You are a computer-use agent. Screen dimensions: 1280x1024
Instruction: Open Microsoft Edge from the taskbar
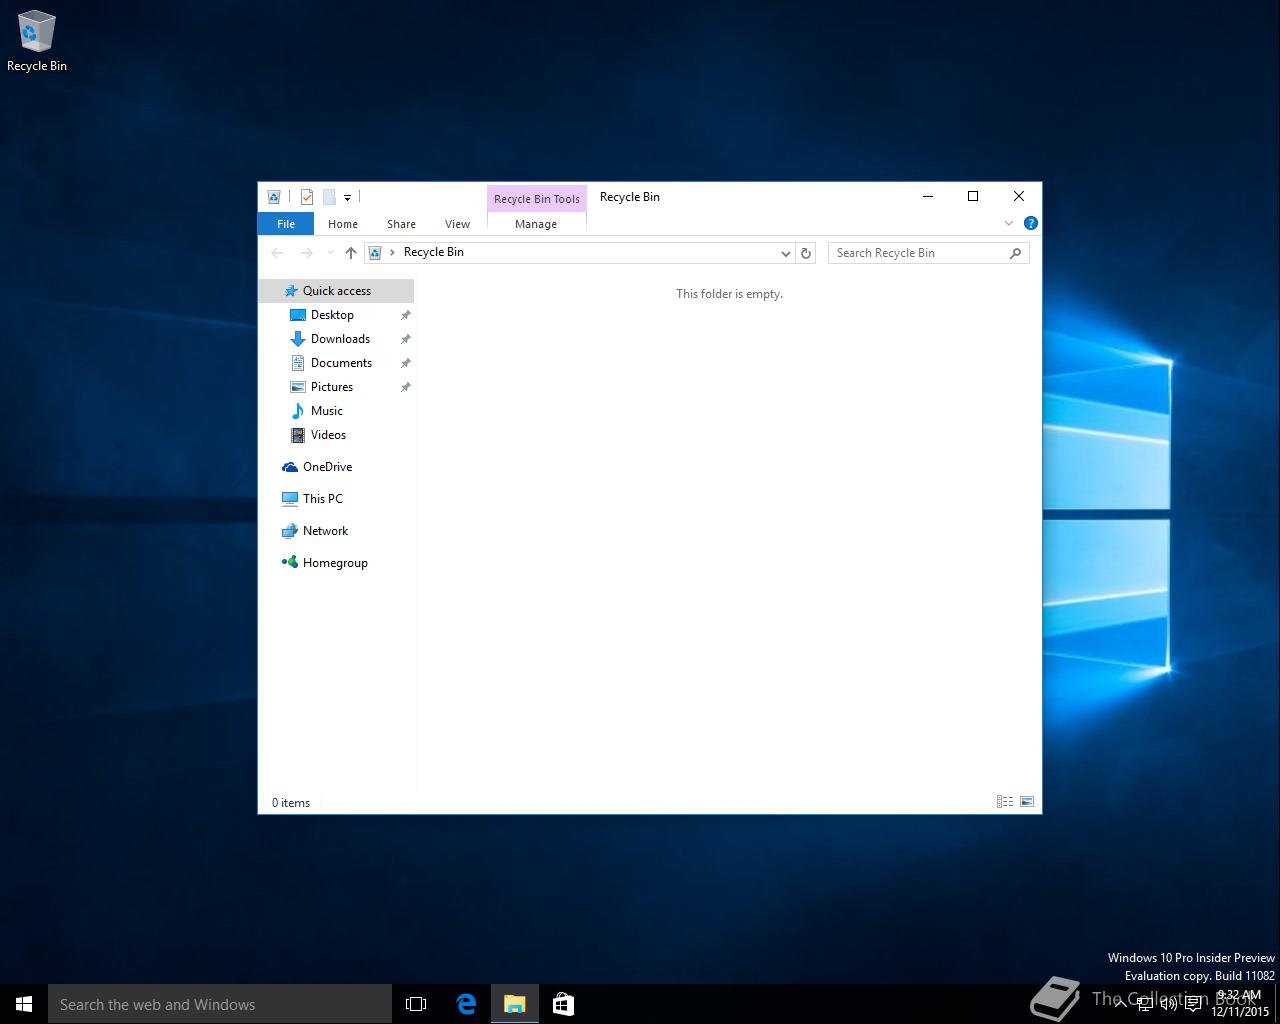coord(466,1004)
